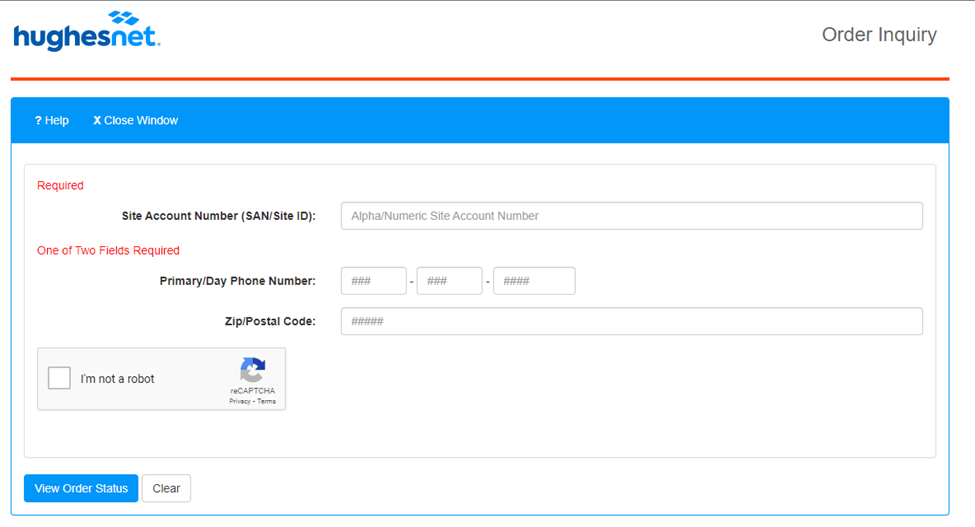This screenshot has width=975, height=527.
Task: Click the last four-digit phone field
Action: click(534, 281)
